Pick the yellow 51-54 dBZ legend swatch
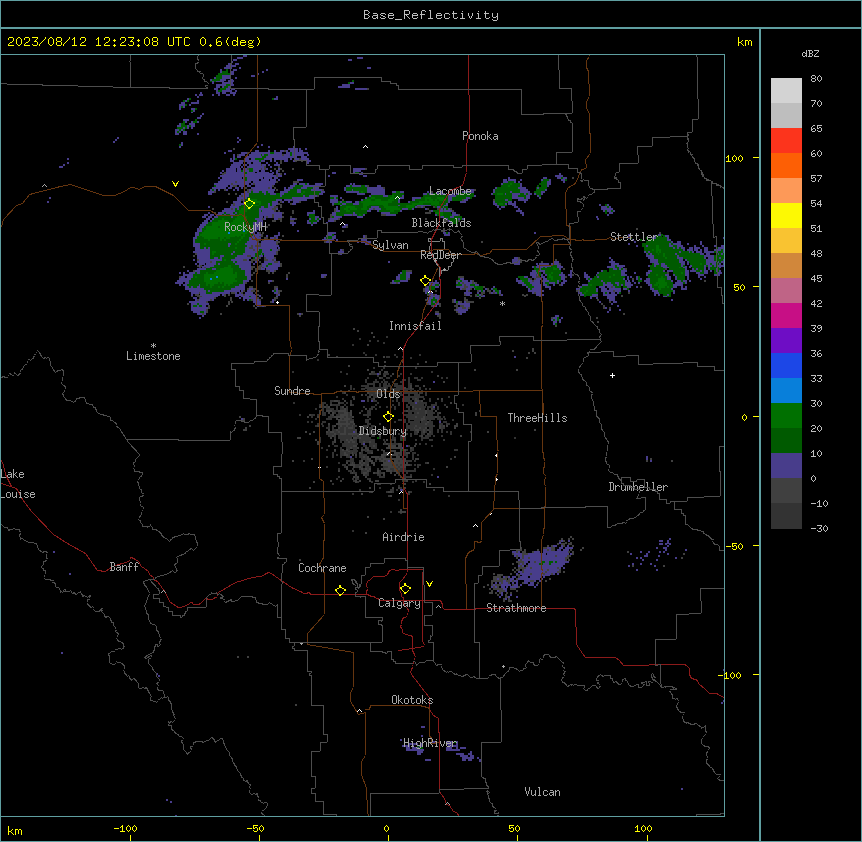The height and width of the screenshot is (842, 862). click(786, 215)
